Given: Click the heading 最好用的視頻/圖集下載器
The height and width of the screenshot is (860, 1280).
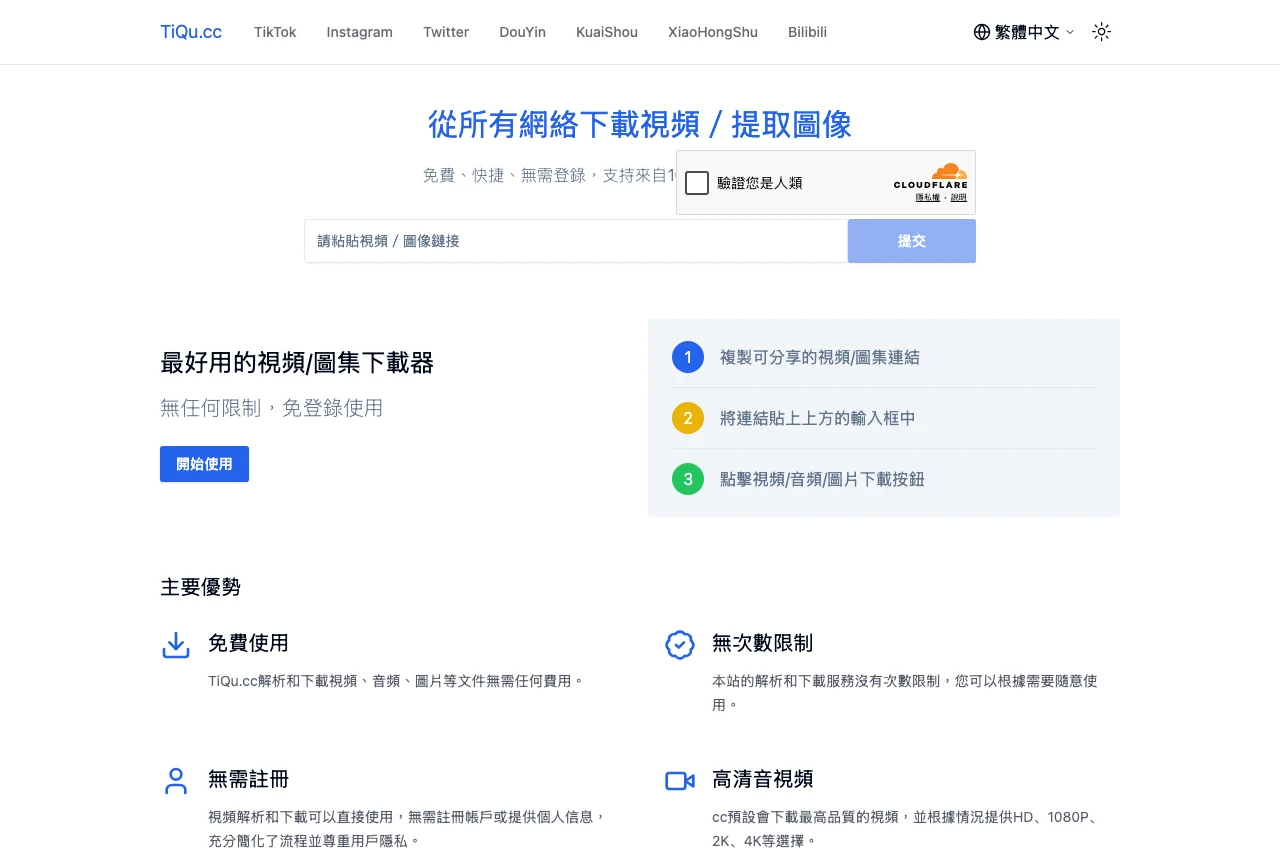Looking at the screenshot, I should (x=297, y=363).
